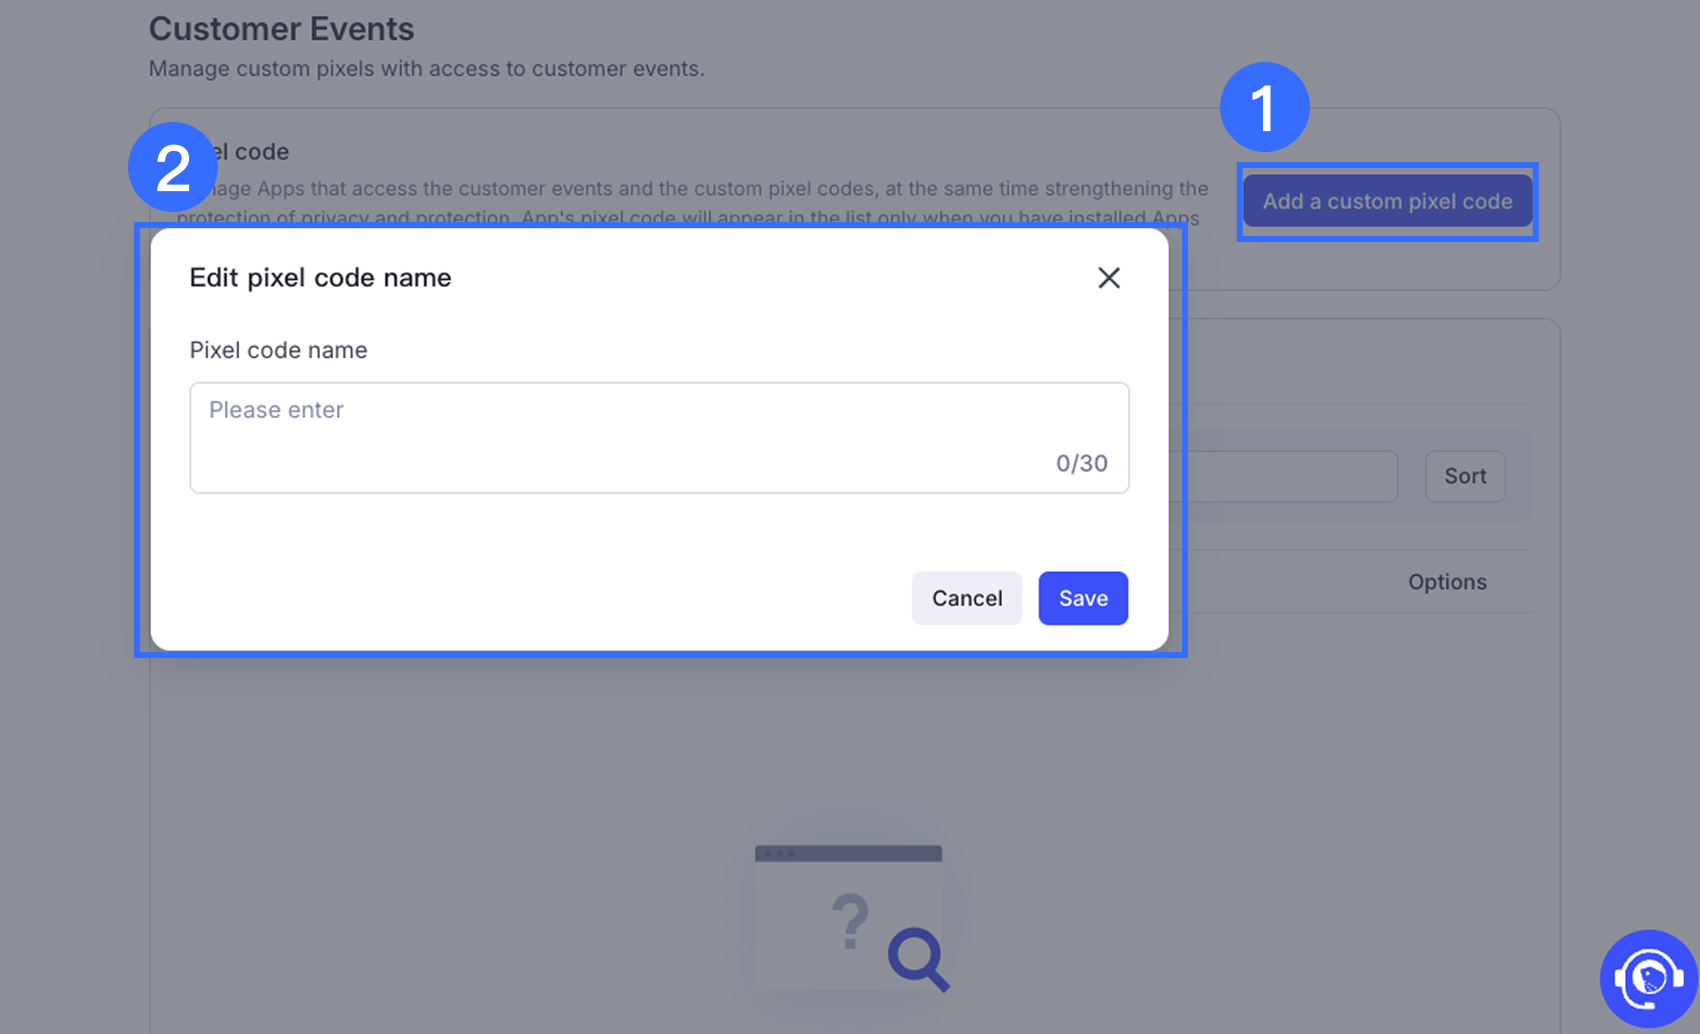Image resolution: width=1700 pixels, height=1034 pixels.
Task: Click the Edit pixel code name title
Action: pyautogui.click(x=320, y=278)
